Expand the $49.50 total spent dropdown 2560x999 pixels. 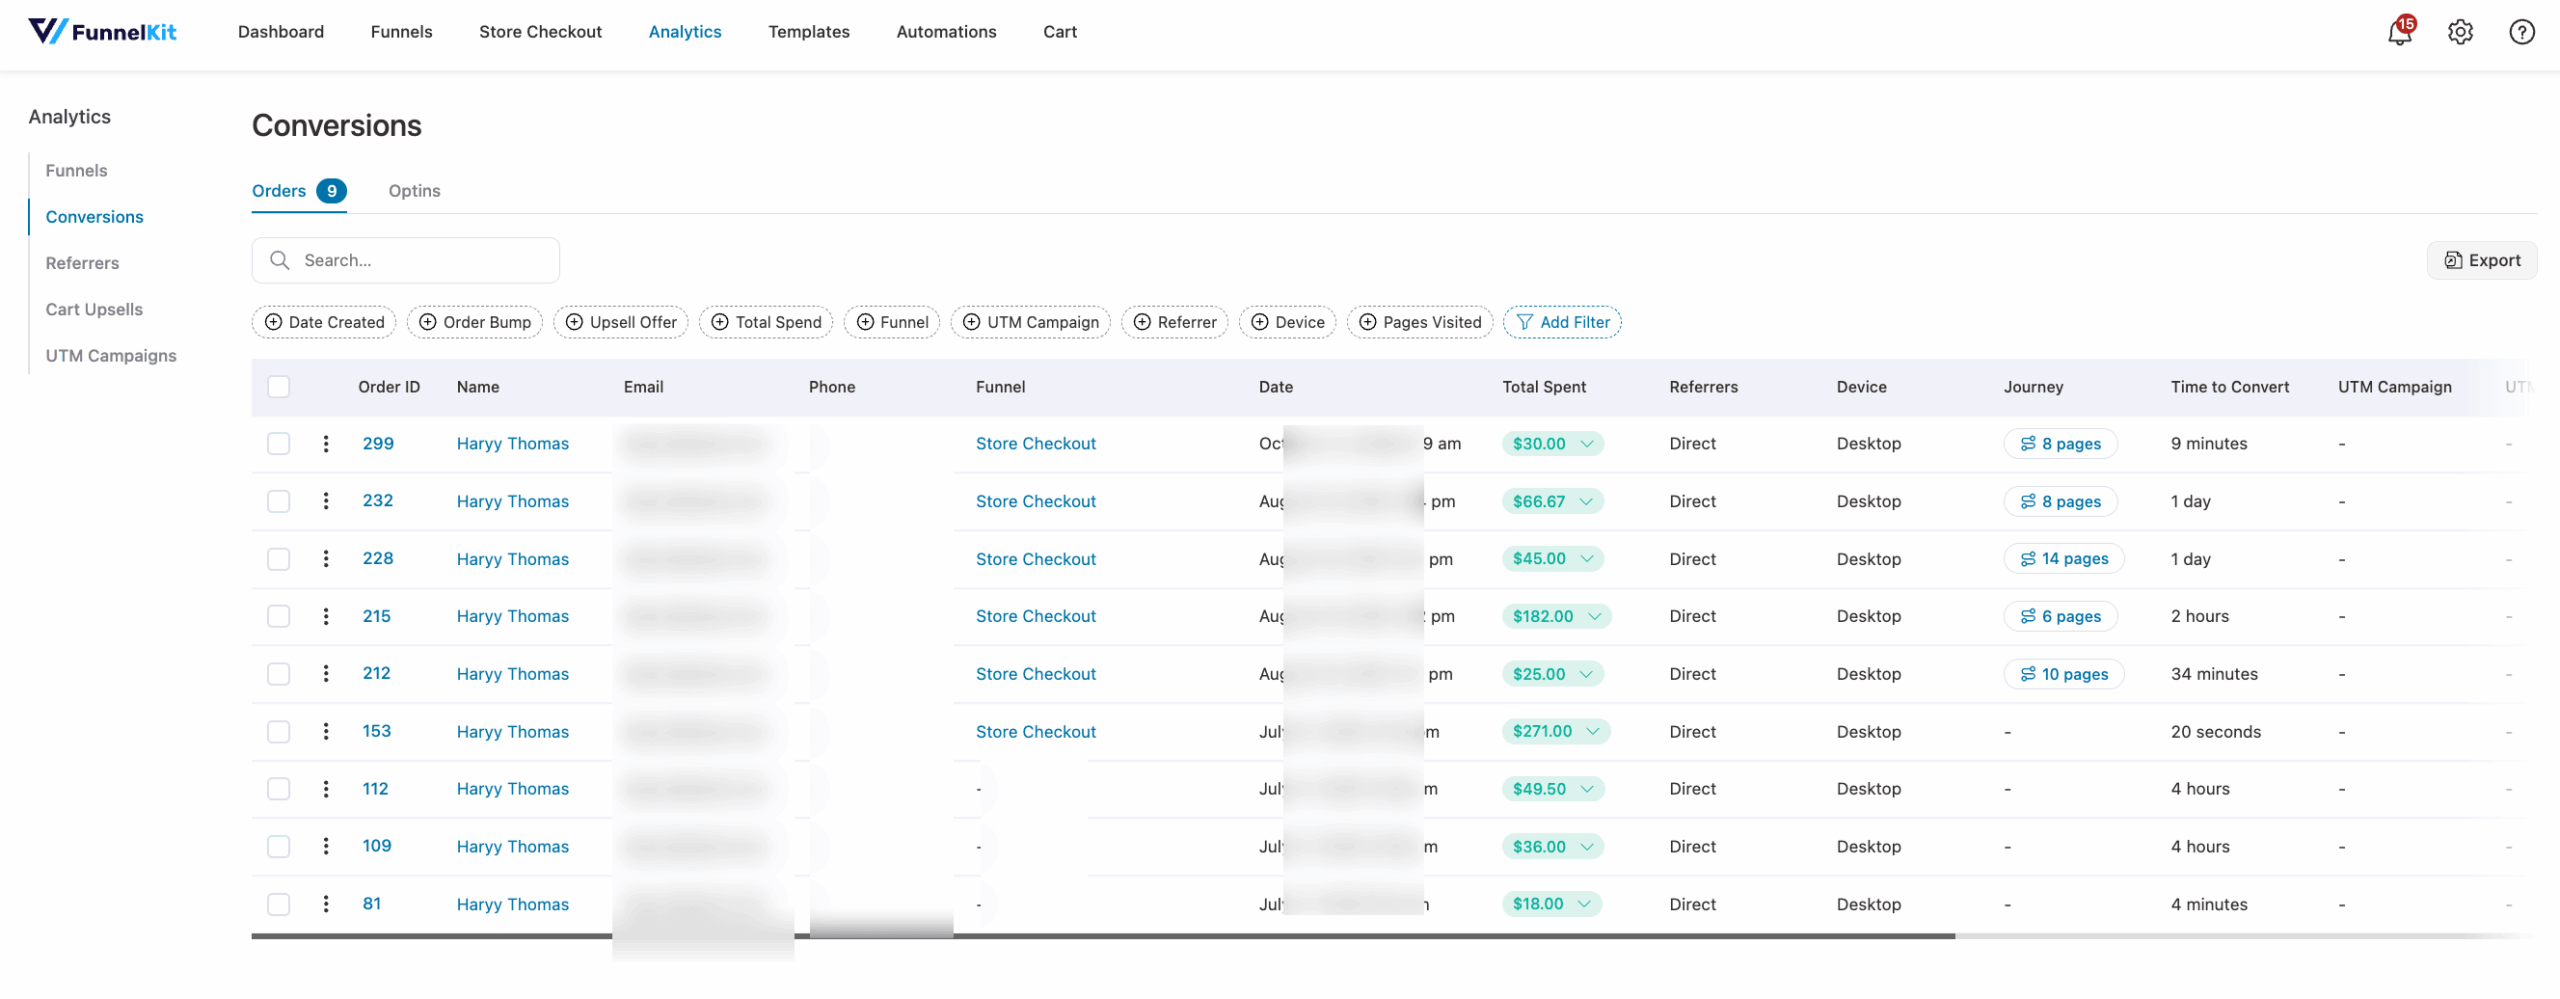click(1553, 789)
